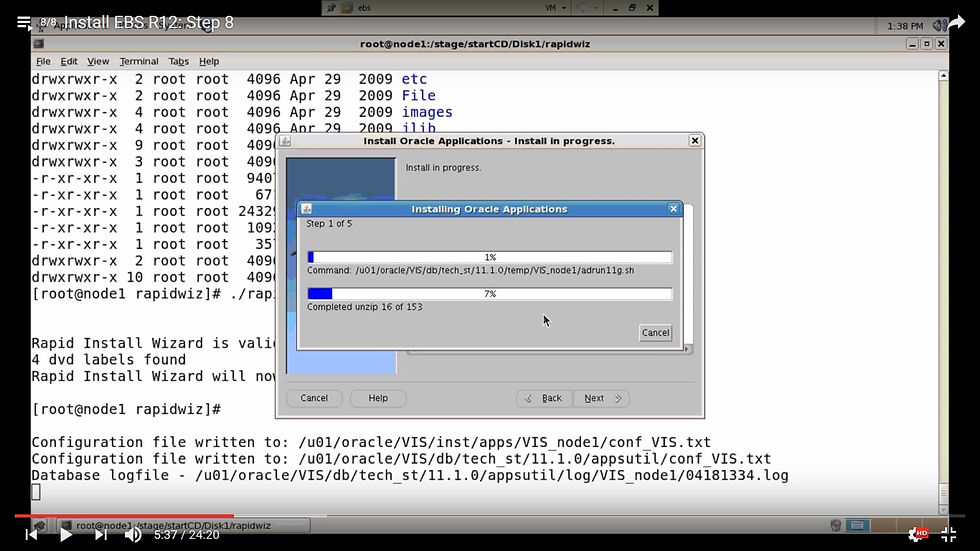This screenshot has height=551, width=980.
Task: Skip to the previous video
Action: pyautogui.click(x=31, y=535)
